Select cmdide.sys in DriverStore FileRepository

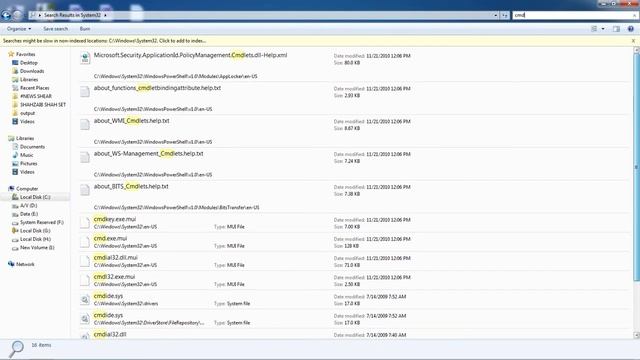click(108, 316)
